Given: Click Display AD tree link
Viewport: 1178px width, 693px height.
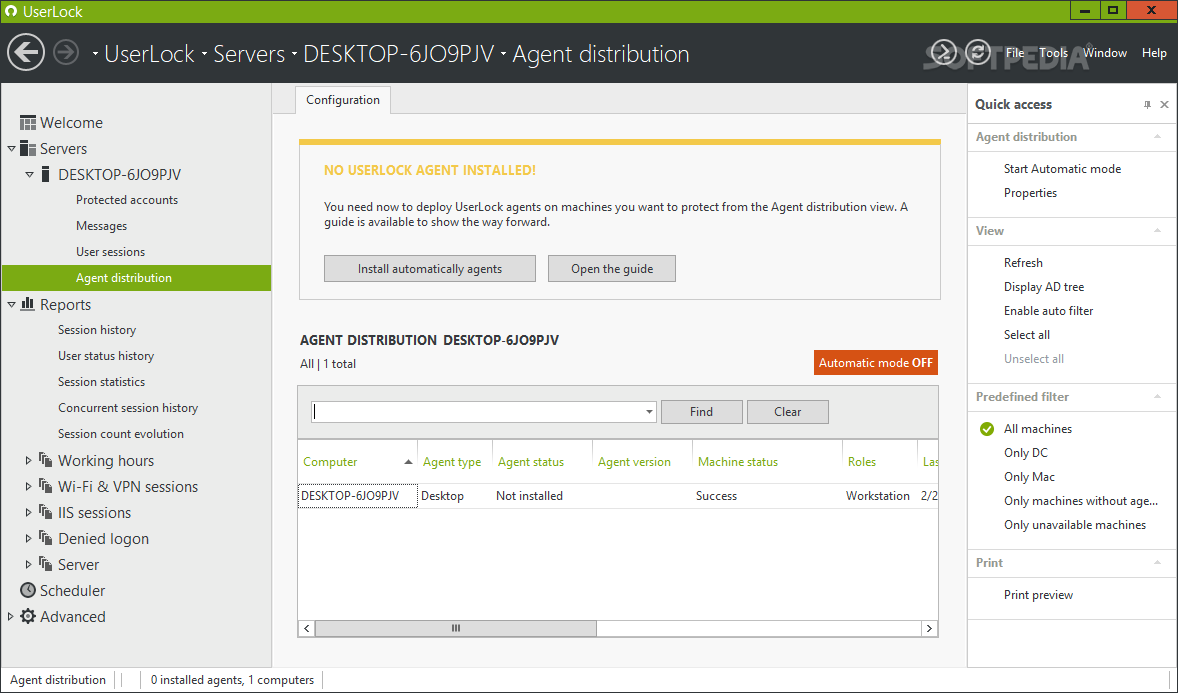Looking at the screenshot, I should click(x=1044, y=287).
